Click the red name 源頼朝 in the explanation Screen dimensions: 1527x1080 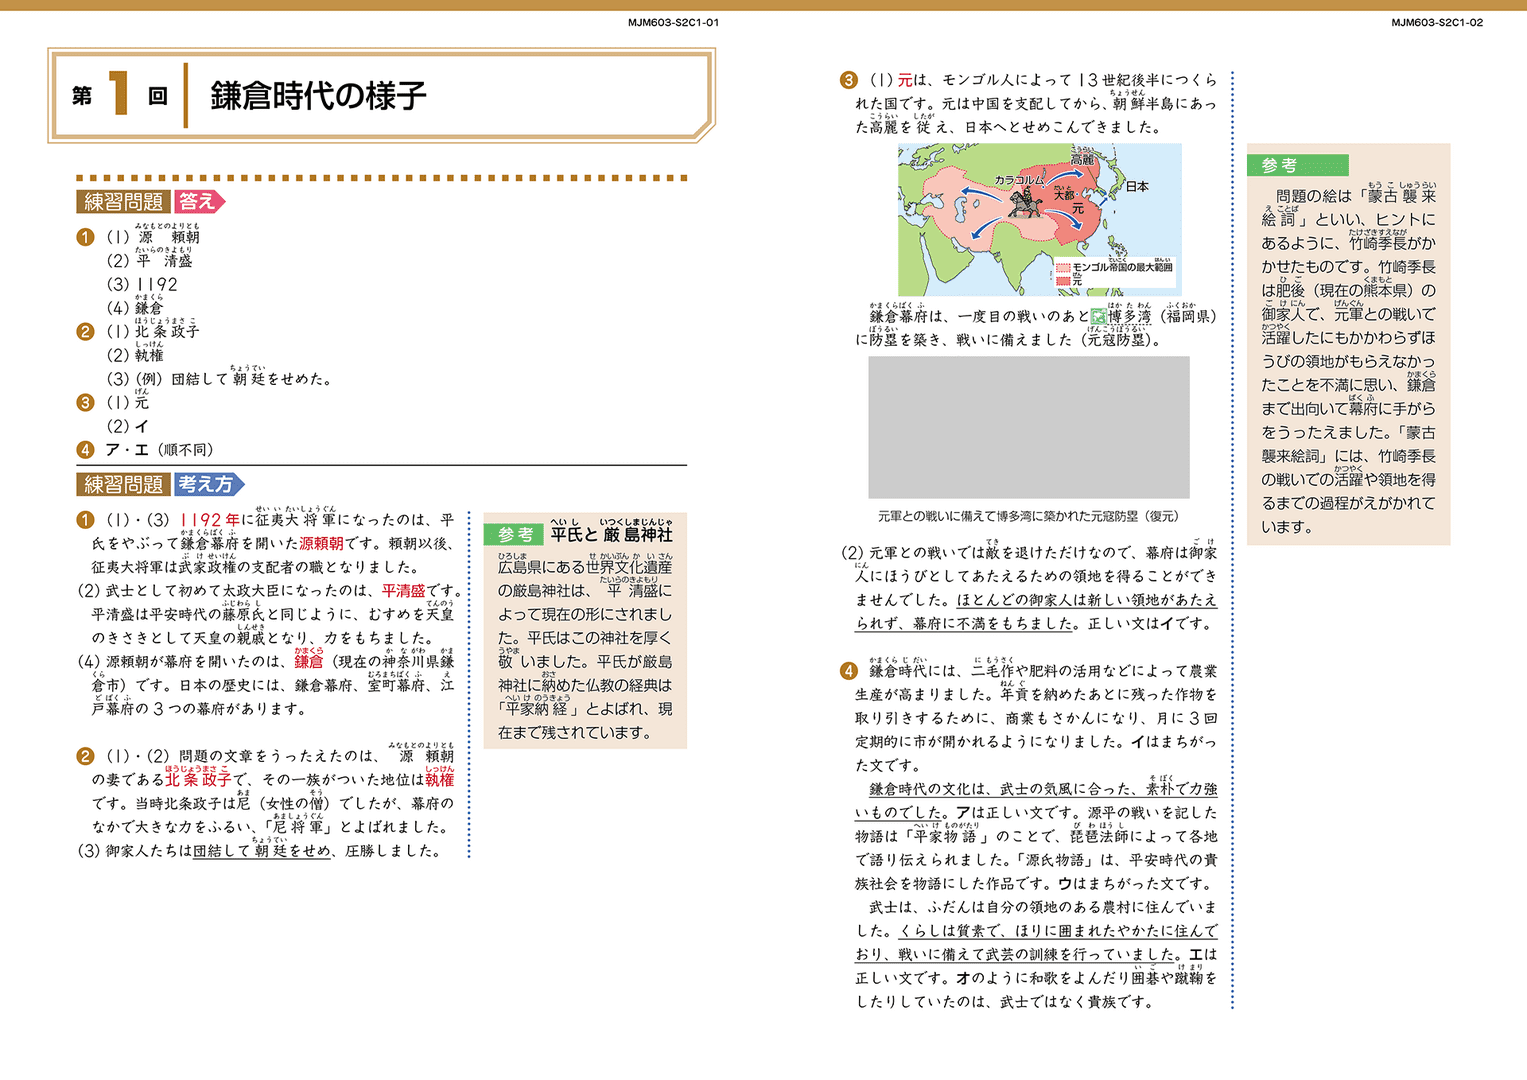(x=322, y=544)
